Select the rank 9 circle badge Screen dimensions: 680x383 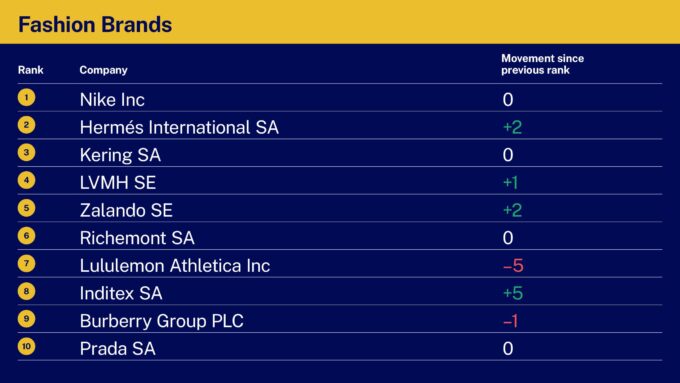point(26,319)
